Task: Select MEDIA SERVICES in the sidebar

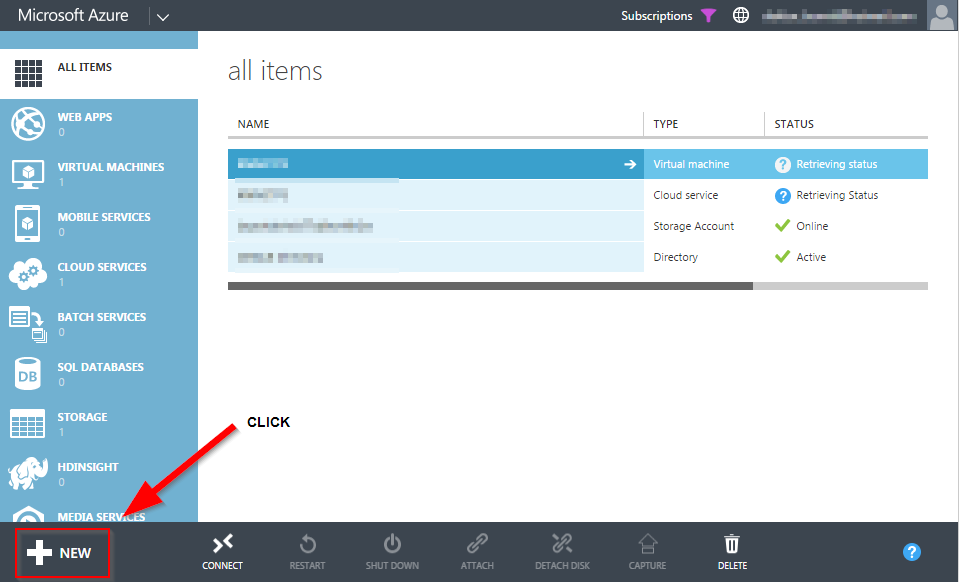Action: tap(102, 517)
